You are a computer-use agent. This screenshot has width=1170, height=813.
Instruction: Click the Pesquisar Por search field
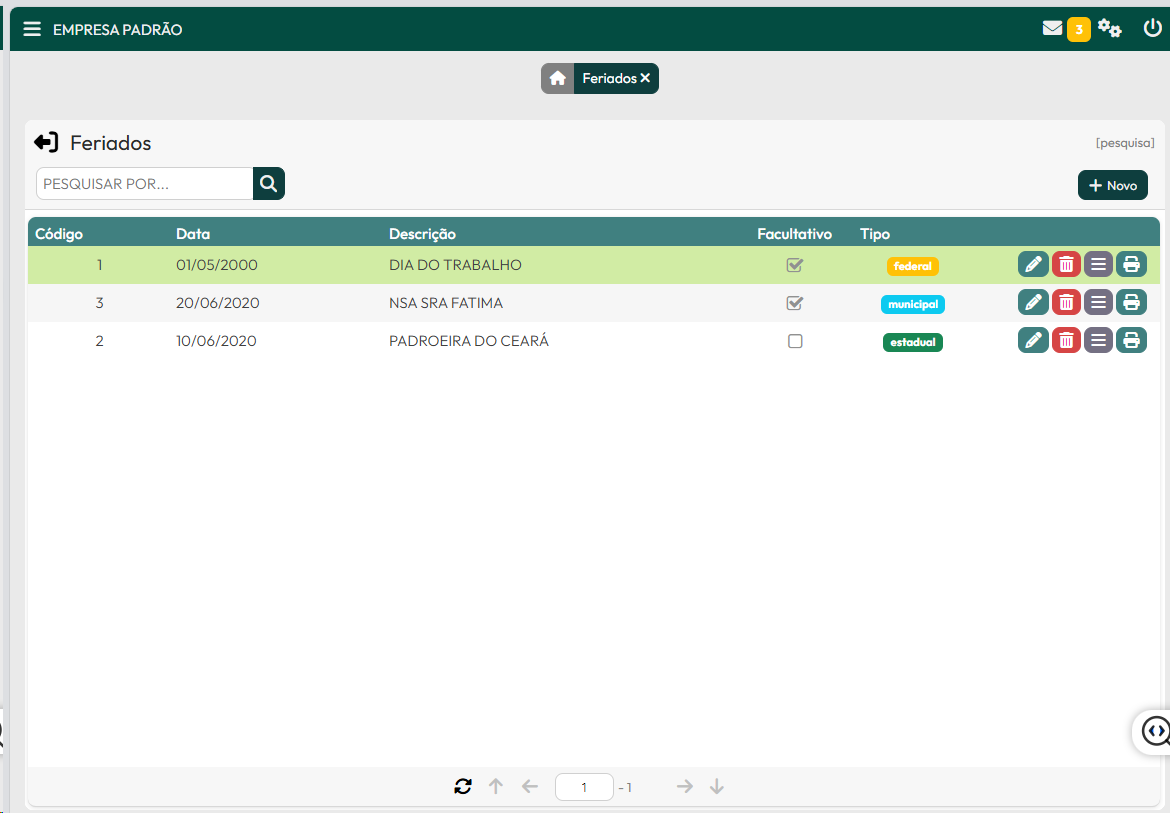(145, 184)
